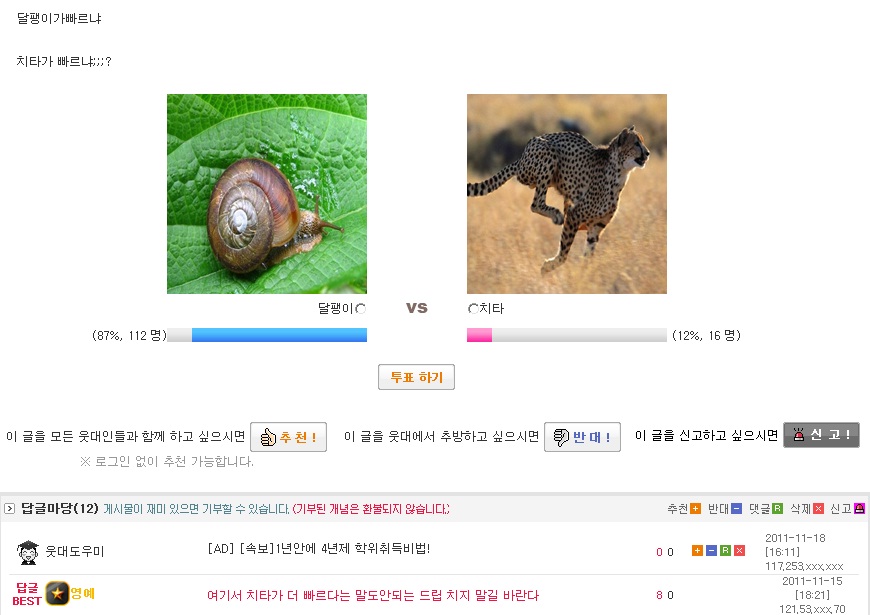This screenshot has width=870, height=615.
Task: Click the snail photo thumbnail
Action: 267,194
